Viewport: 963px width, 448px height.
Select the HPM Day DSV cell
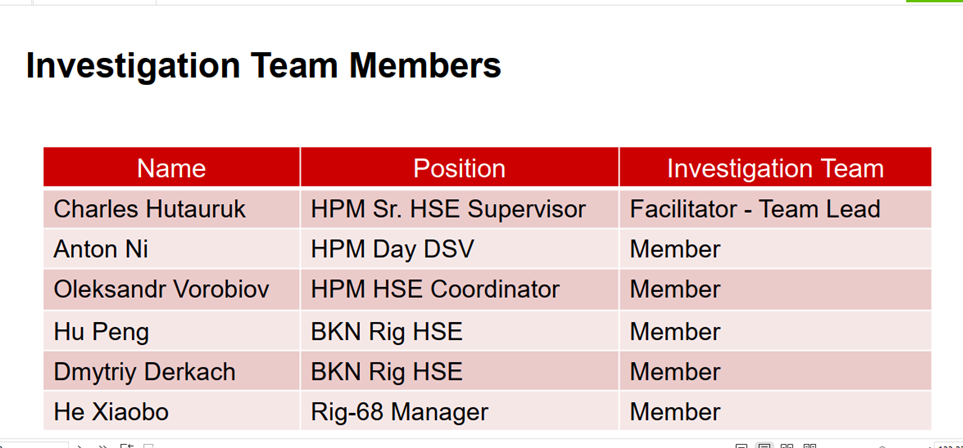pos(459,249)
